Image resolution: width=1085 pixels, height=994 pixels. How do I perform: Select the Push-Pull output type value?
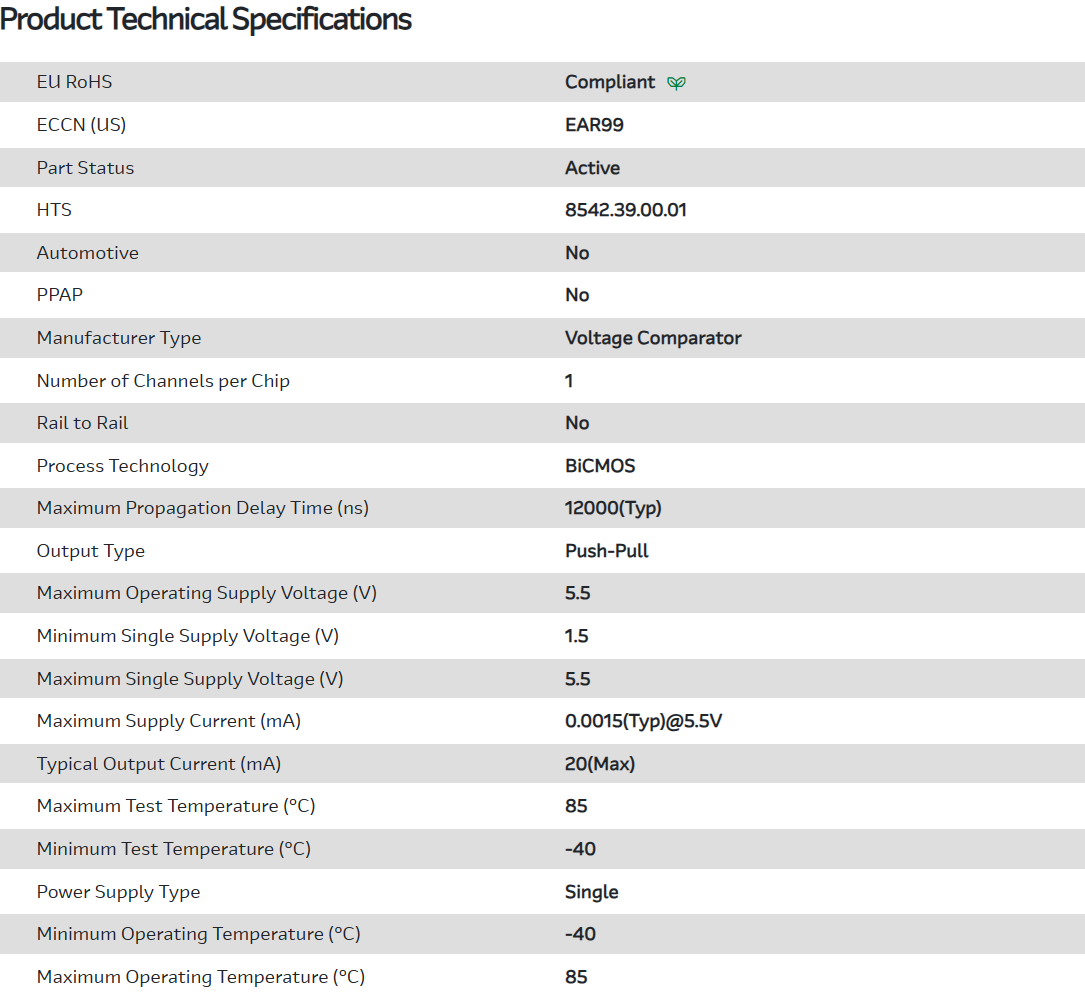pos(606,551)
